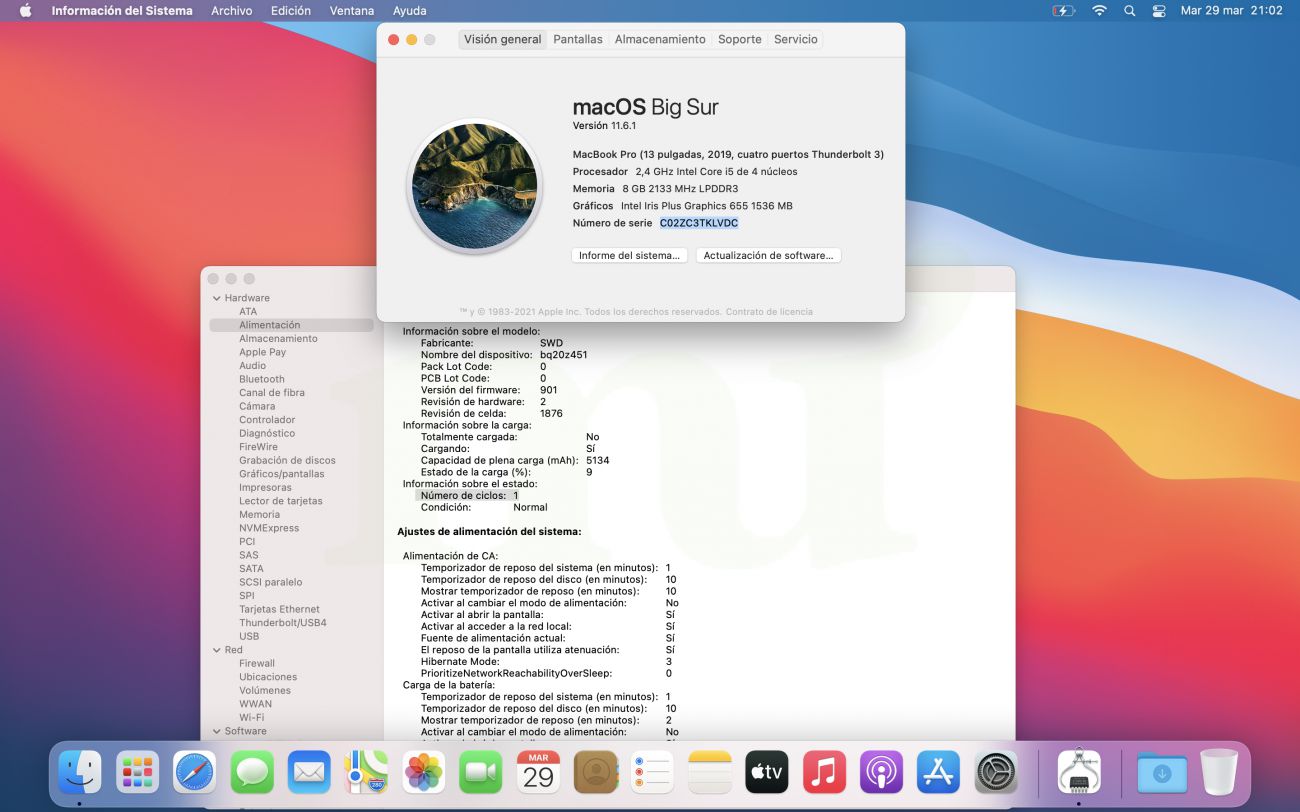The width and height of the screenshot is (1300, 812).
Task: Open Photos app in dock
Action: 424,772
